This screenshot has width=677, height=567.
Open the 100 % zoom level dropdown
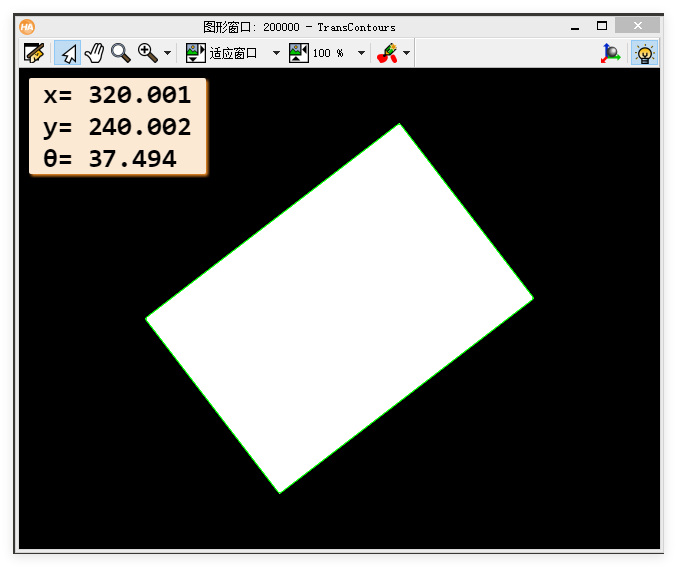tap(361, 53)
